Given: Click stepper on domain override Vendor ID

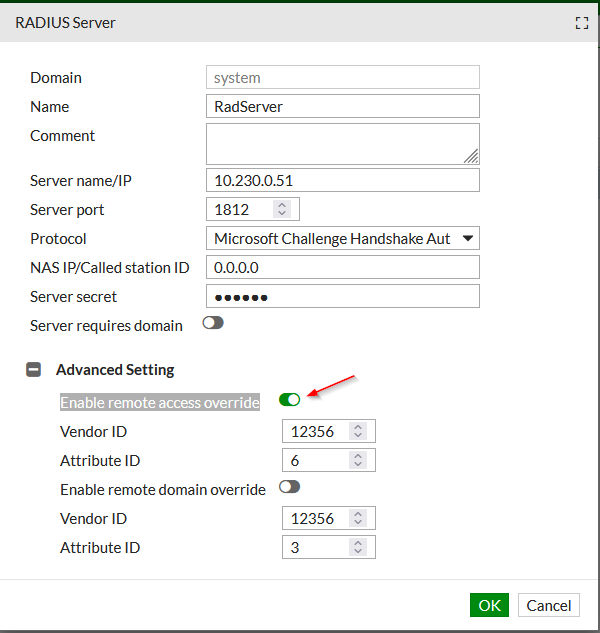Looking at the screenshot, I should (x=358, y=519).
